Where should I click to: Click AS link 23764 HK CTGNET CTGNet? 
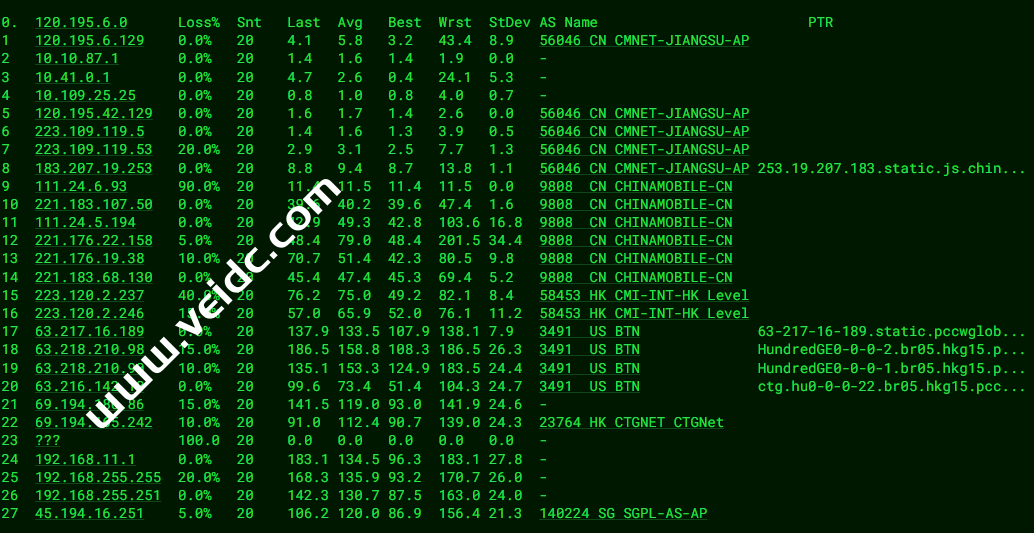[x=631, y=422]
